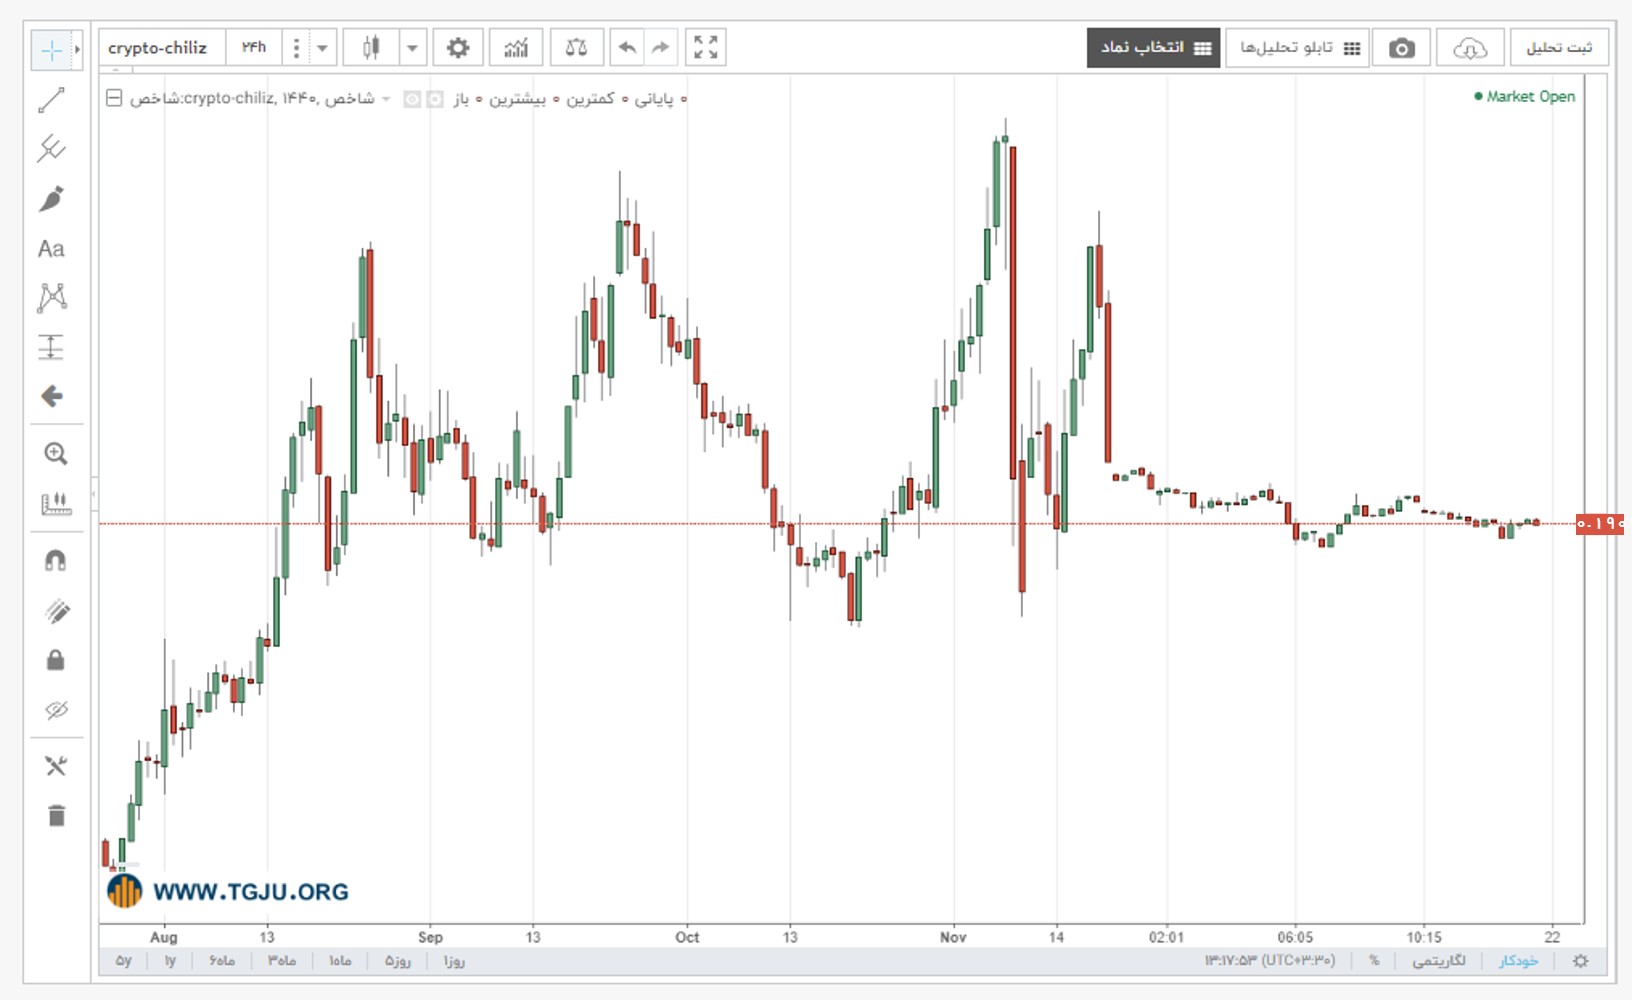This screenshot has height=1000, width=1632.
Task: Open the indicators panel icon
Action: (516, 48)
